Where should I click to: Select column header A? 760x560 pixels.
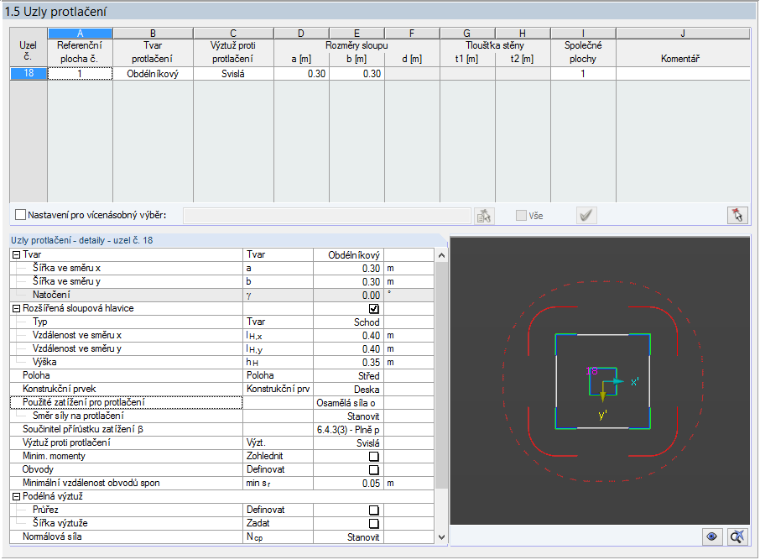click(80, 33)
